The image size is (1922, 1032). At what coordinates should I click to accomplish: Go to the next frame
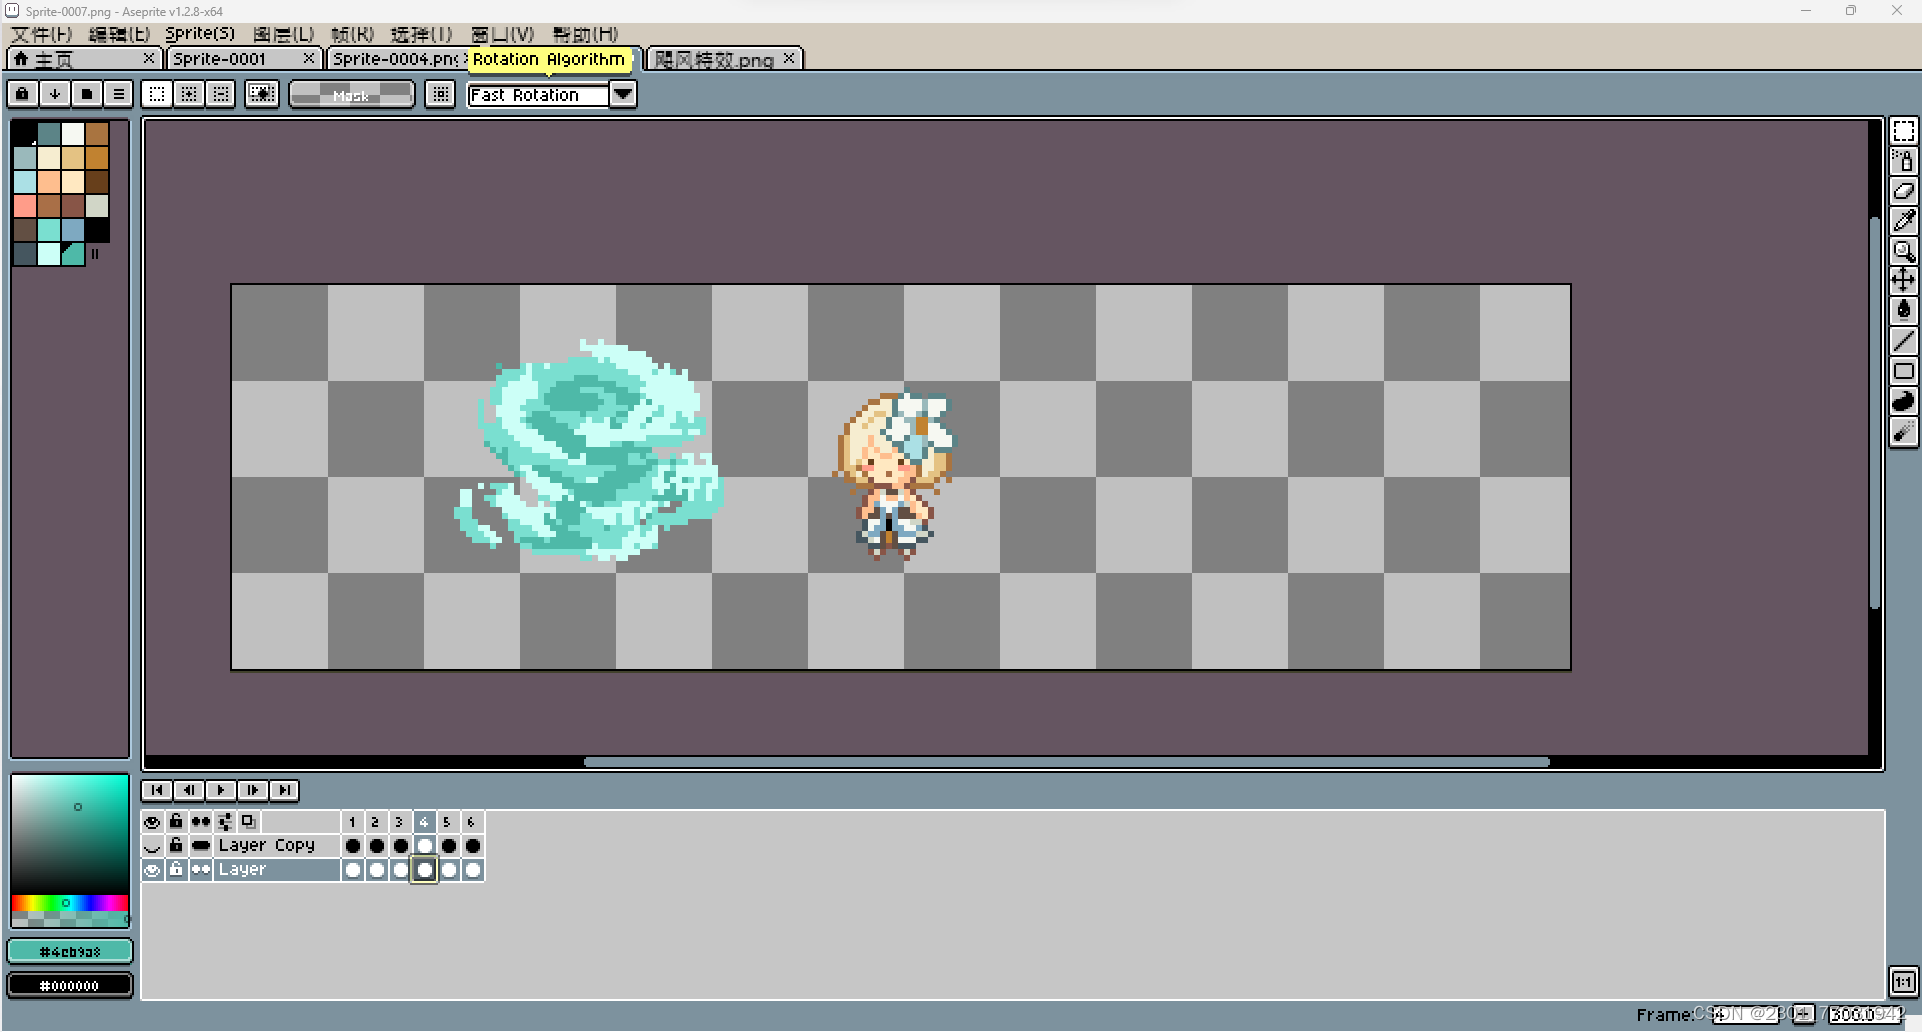tap(253, 790)
